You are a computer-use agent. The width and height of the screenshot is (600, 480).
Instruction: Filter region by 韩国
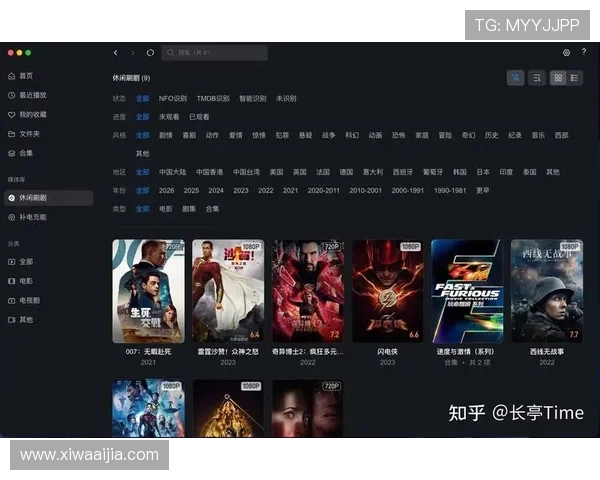(460, 172)
